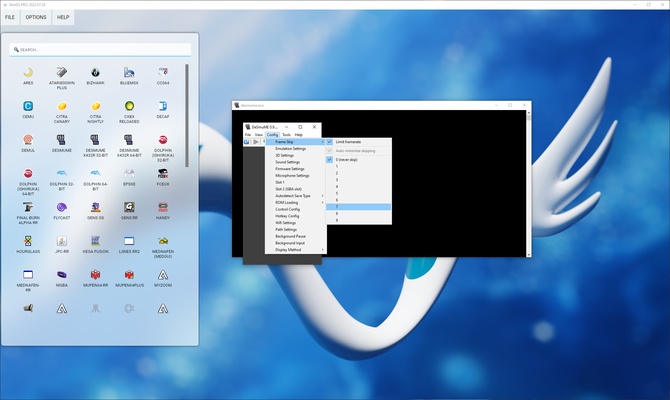Open the OPTIONS menu in WinDS PRO

pyautogui.click(x=36, y=18)
